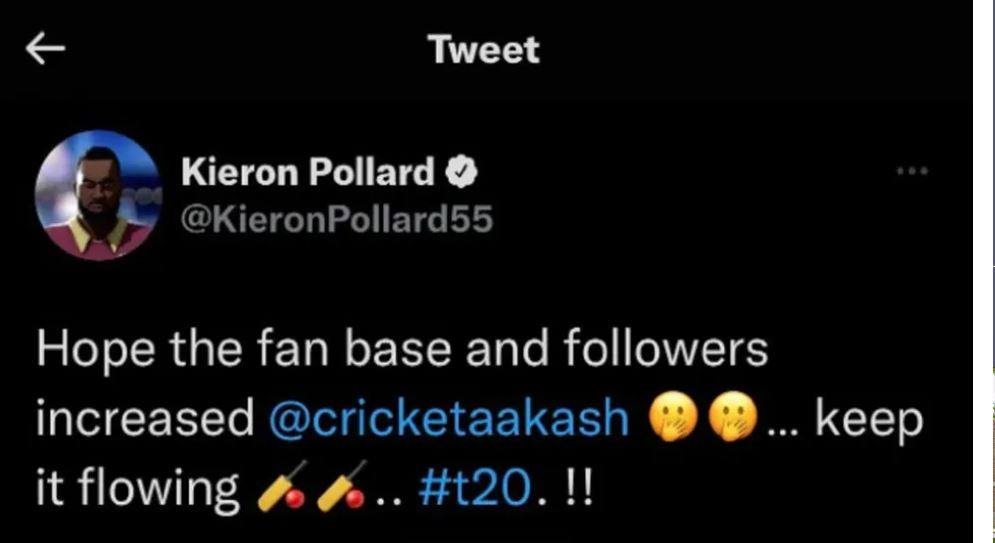The width and height of the screenshot is (995, 543).
Task: Open the @cricketaakash mention
Action: (448, 420)
